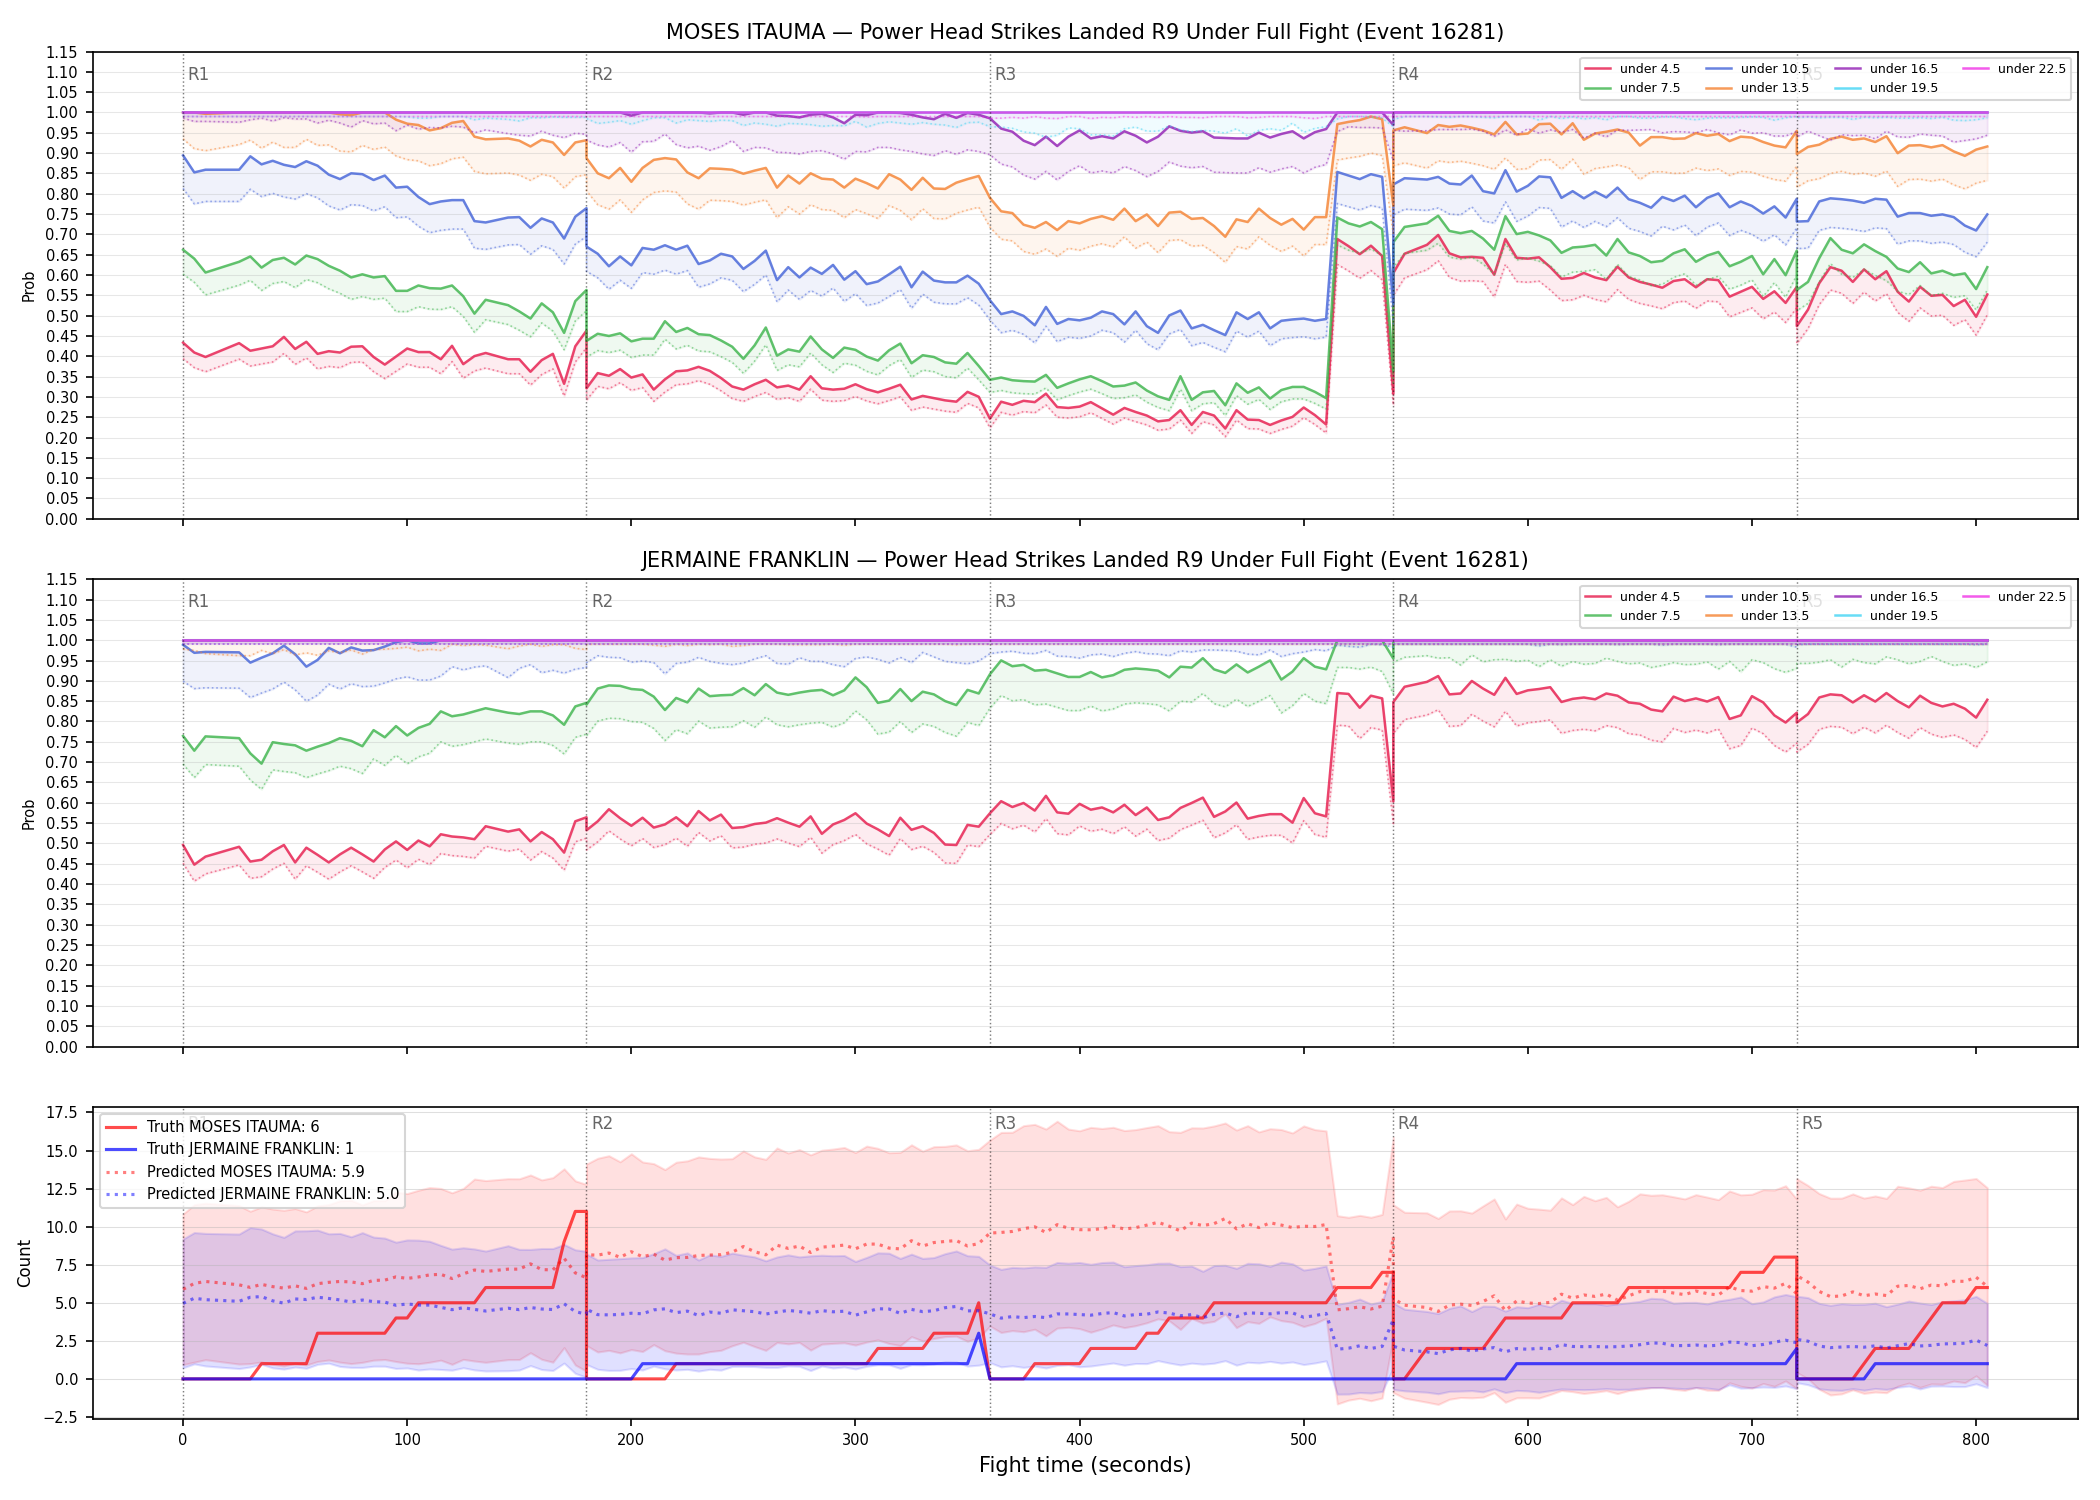2100x1500 pixels.
Task: Click R3 marker in the Count chart
Action: coord(1005,1123)
